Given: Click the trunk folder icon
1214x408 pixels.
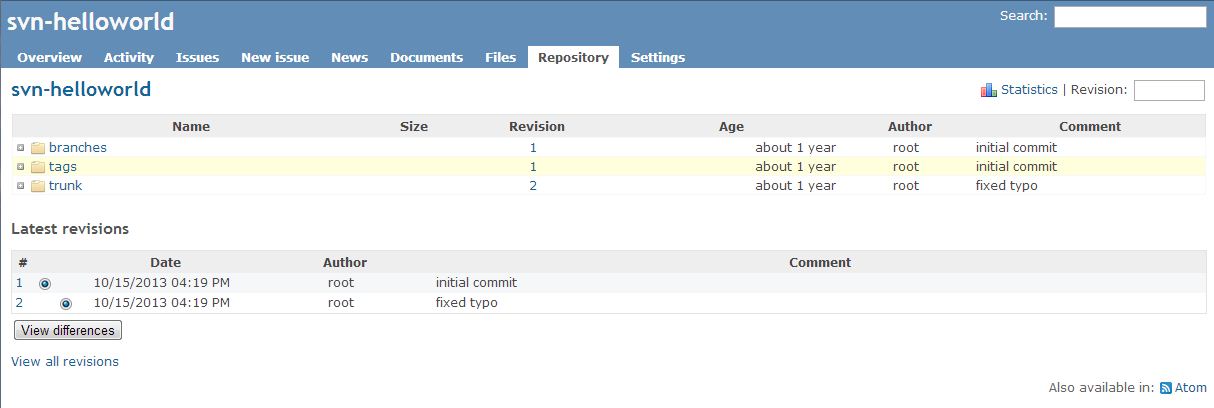Looking at the screenshot, I should 38,186.
